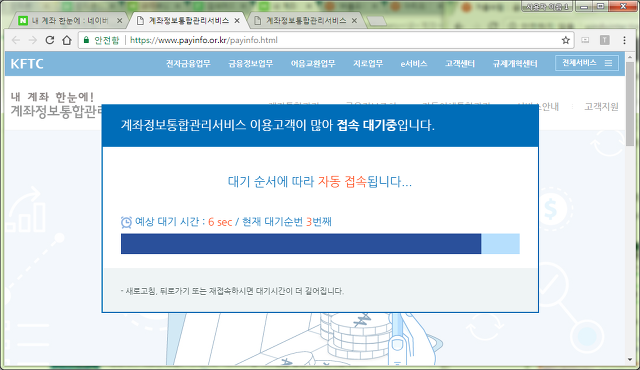This screenshot has height=370, width=640.
Task: Click the 현재 대기순번 3번째 text
Action: [287, 222]
